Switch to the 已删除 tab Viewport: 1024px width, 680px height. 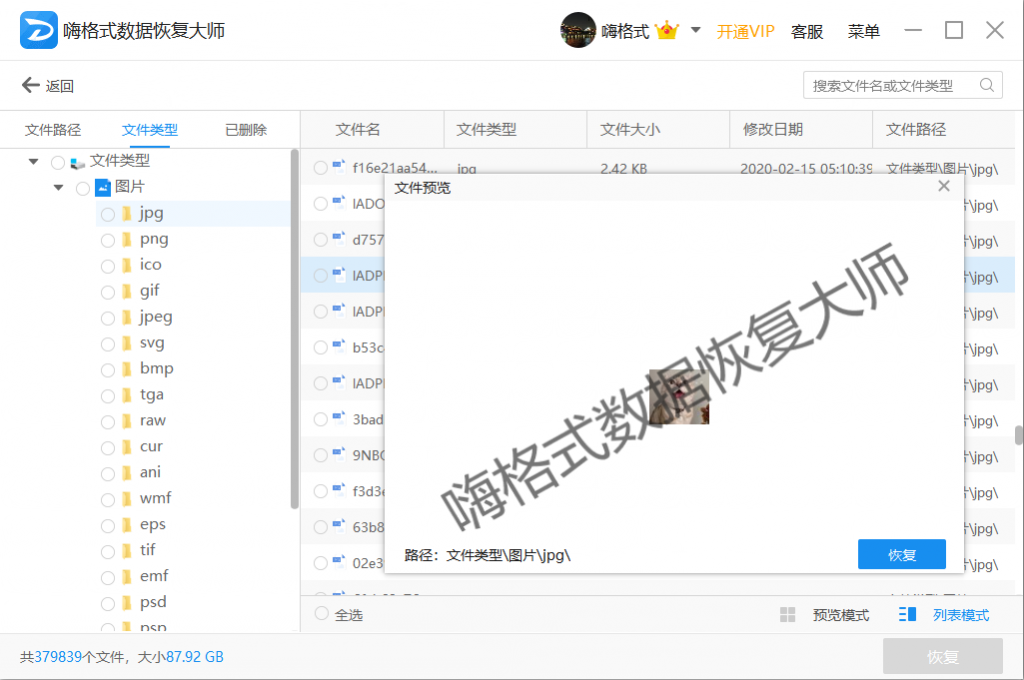(246, 130)
